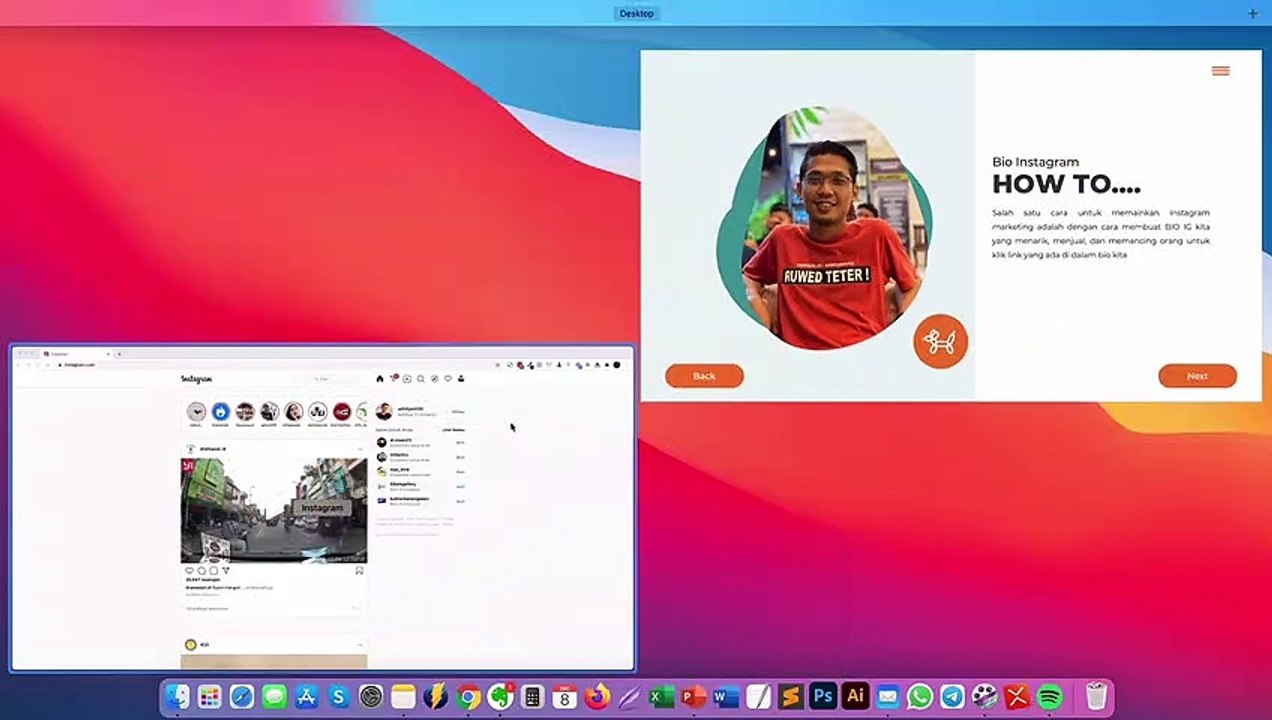Launch Firefox from the dock
The width and height of the screenshot is (1272, 720).
(x=597, y=697)
